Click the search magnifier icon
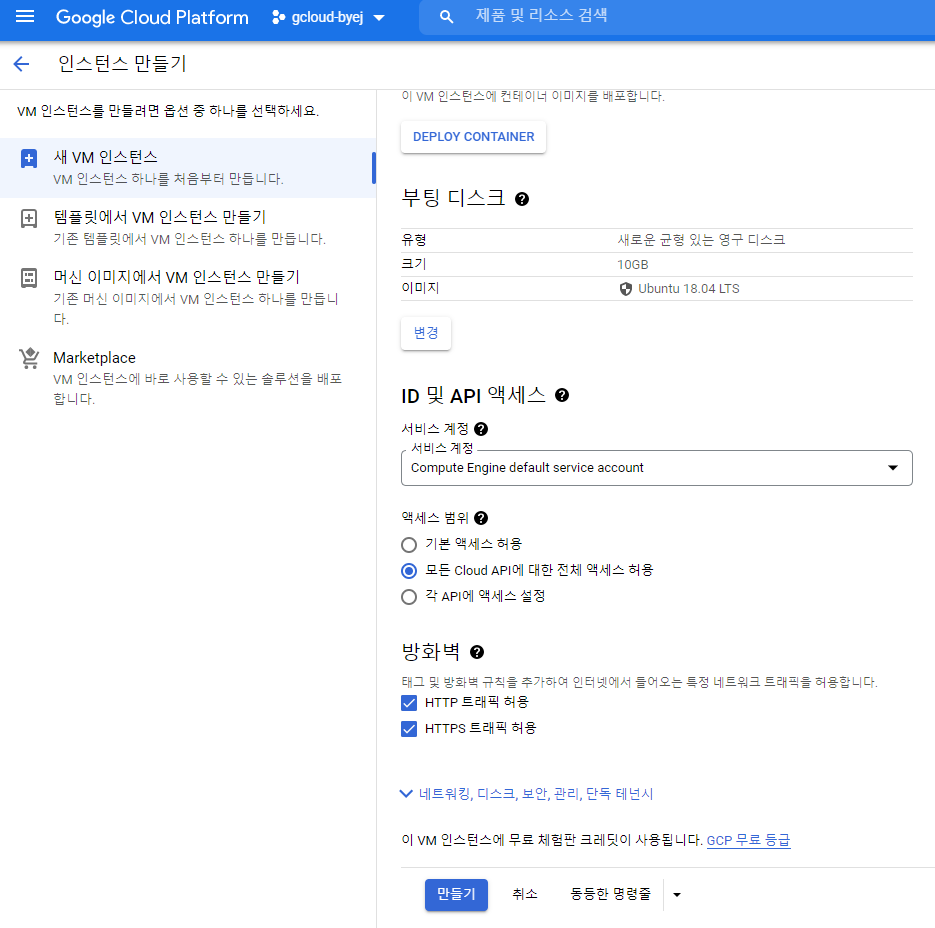 [446, 17]
